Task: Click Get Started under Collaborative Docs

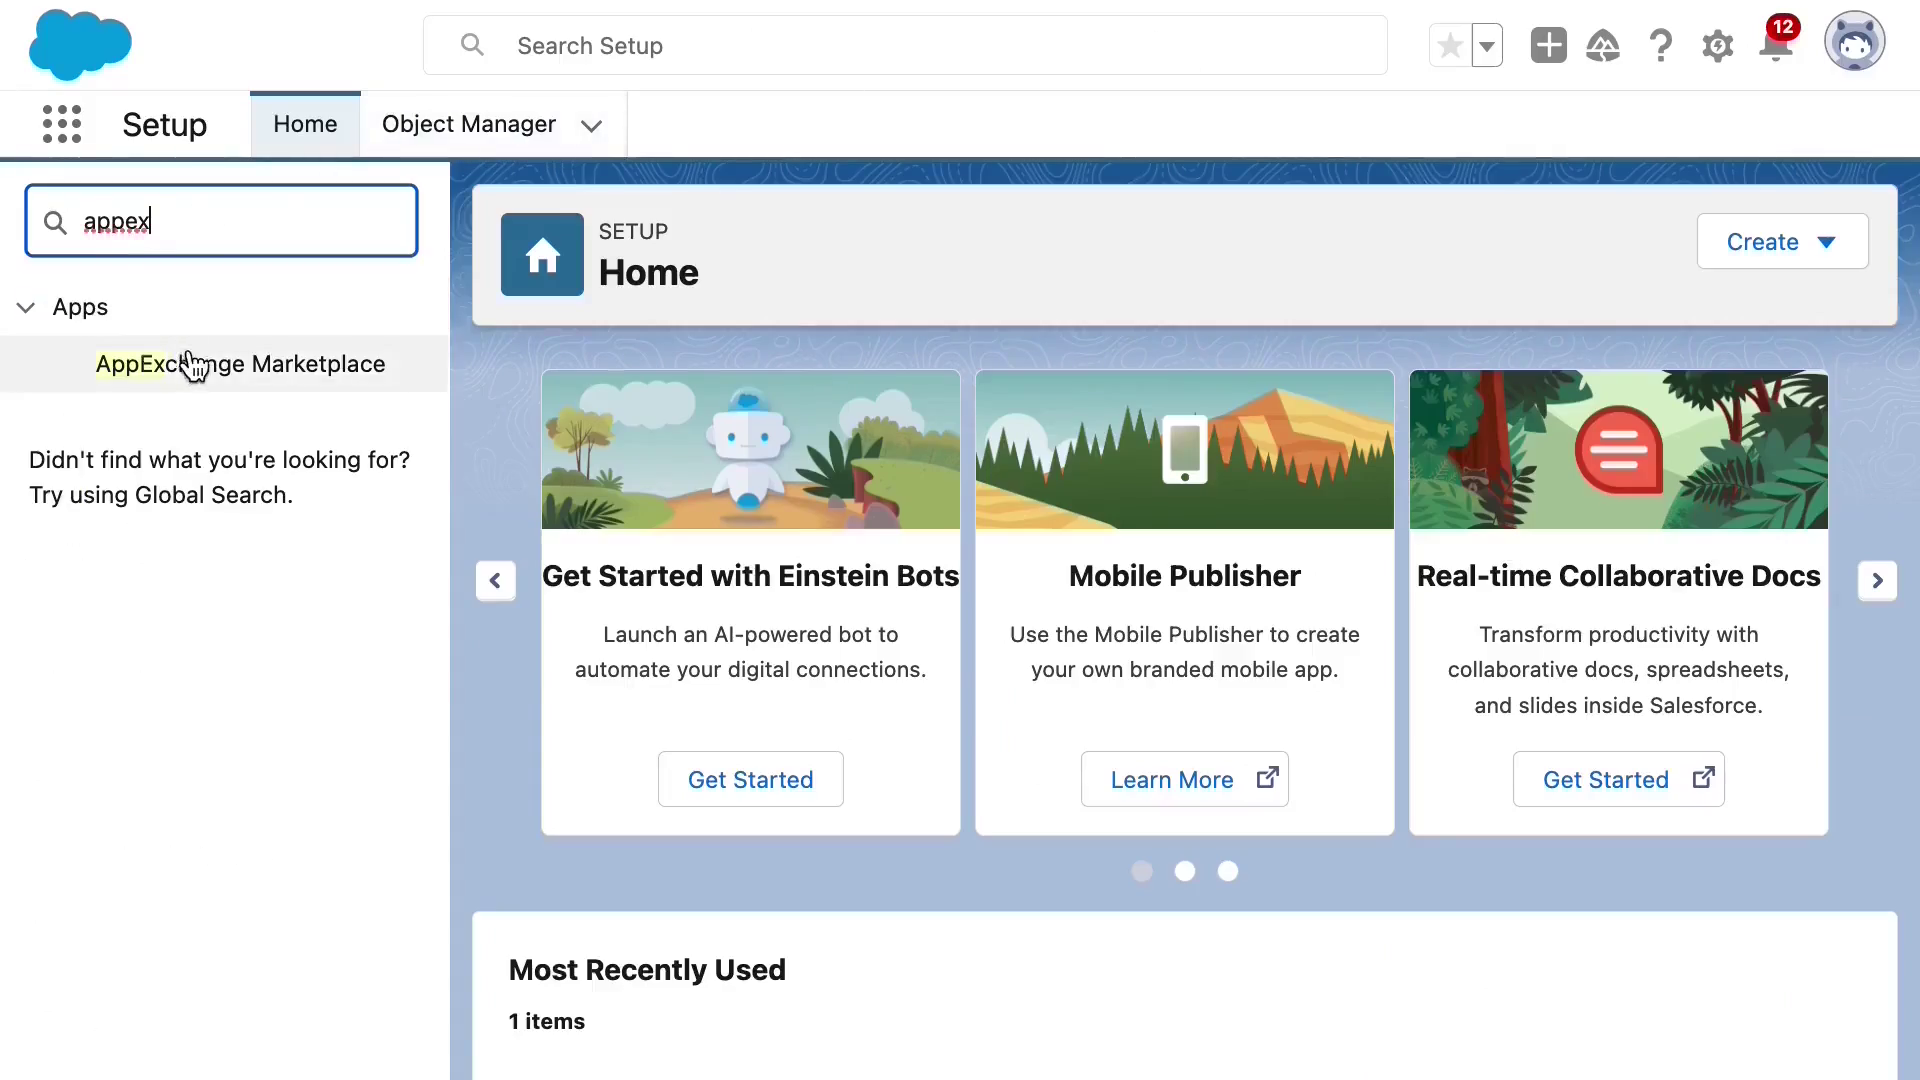Action: (x=1618, y=779)
